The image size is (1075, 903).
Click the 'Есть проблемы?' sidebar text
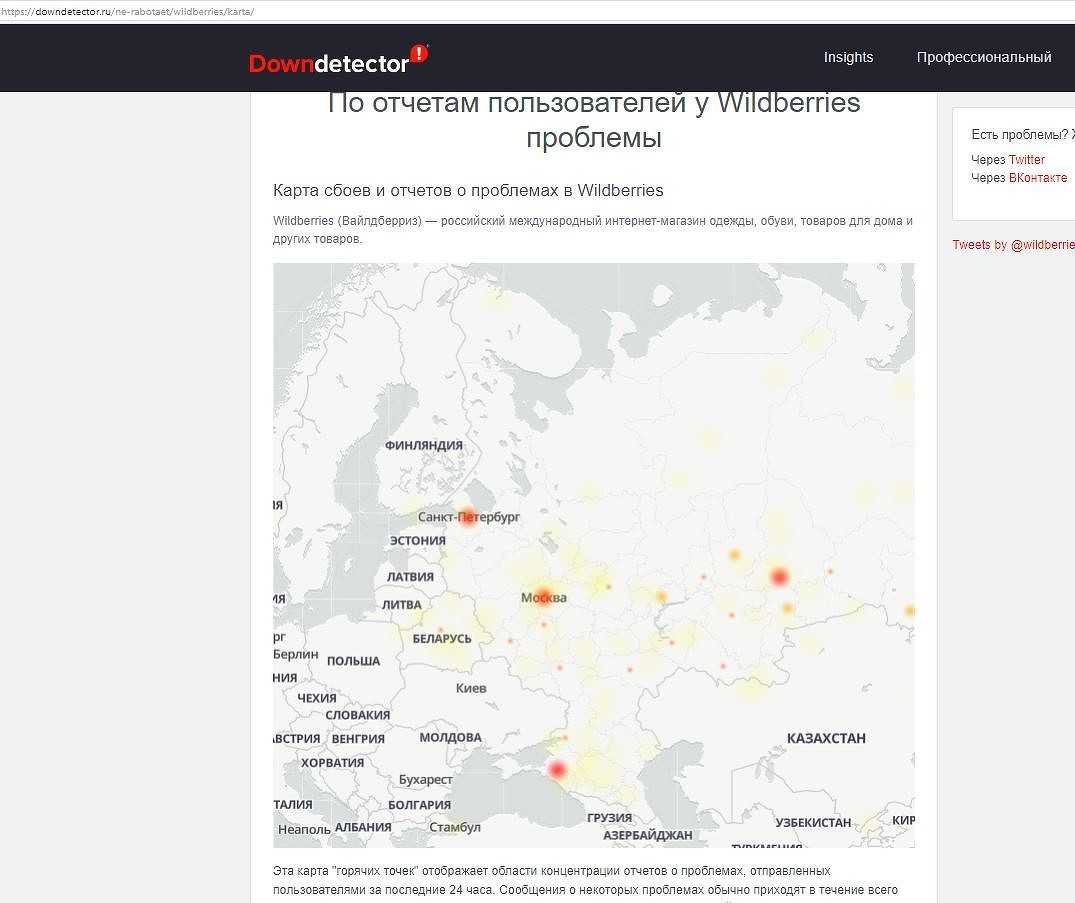click(x=1022, y=134)
